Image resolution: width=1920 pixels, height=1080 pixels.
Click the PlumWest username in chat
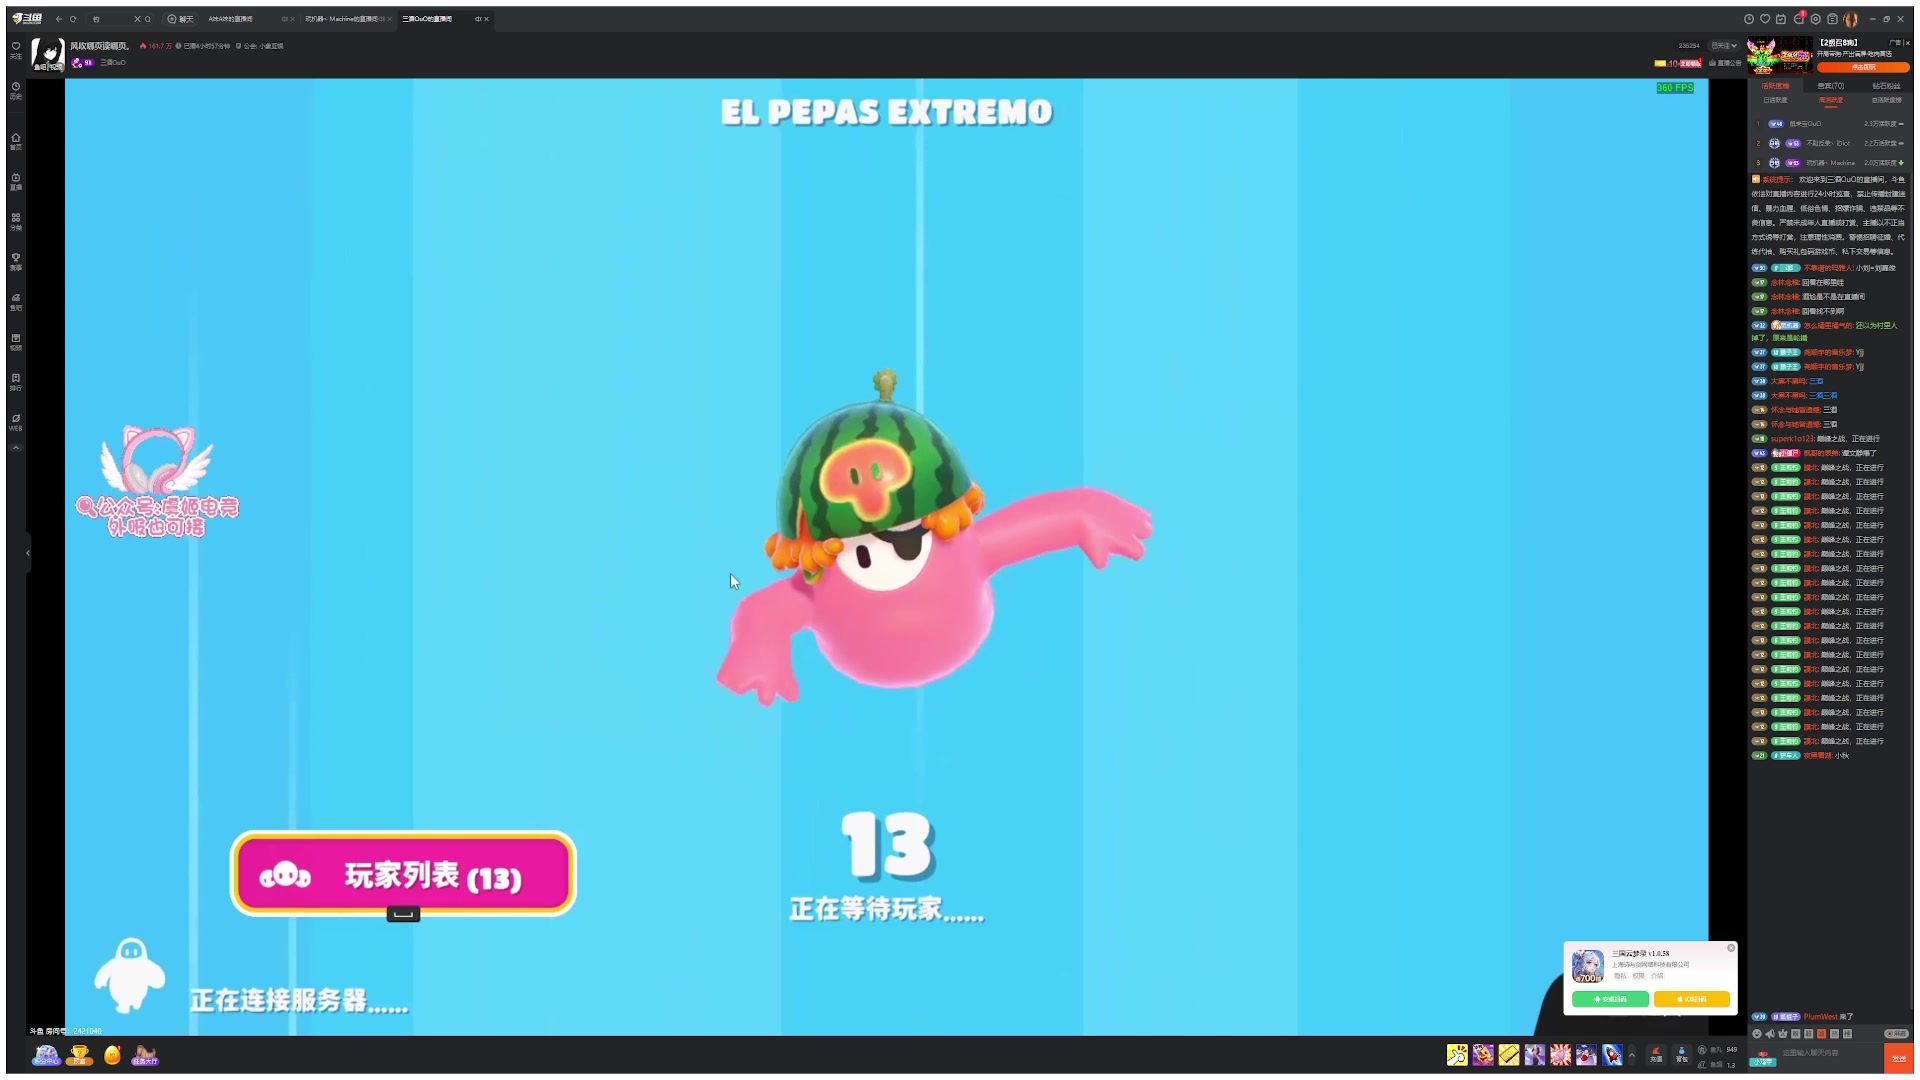click(1821, 1017)
